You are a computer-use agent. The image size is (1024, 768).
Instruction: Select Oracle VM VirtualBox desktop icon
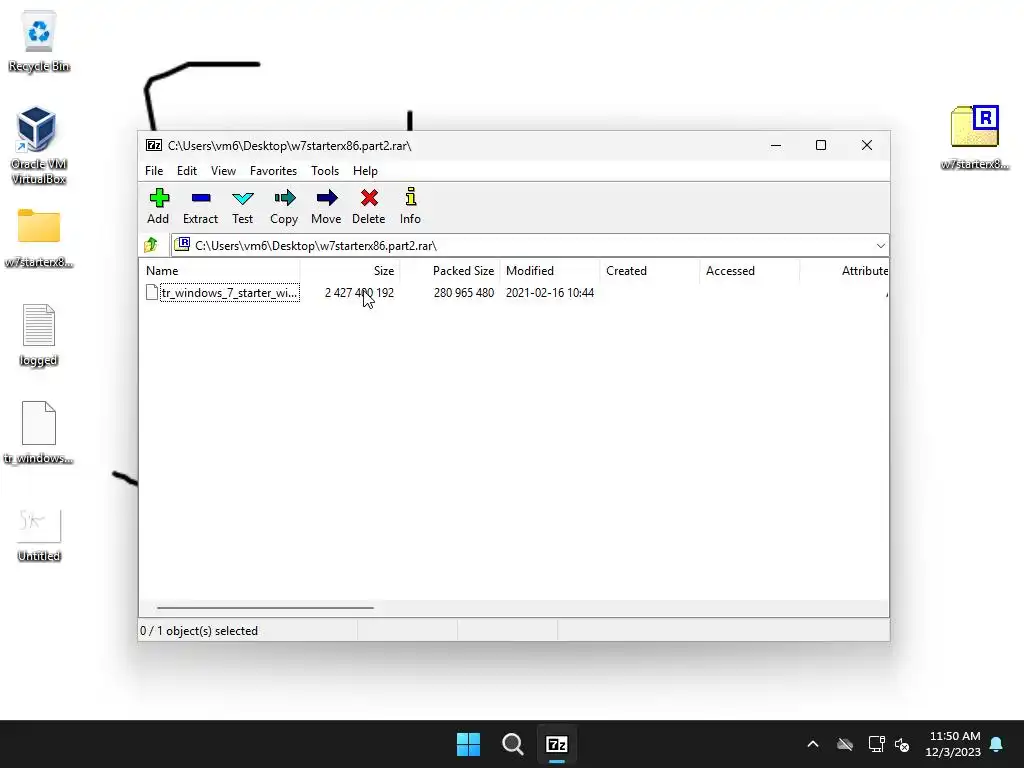coord(39,146)
